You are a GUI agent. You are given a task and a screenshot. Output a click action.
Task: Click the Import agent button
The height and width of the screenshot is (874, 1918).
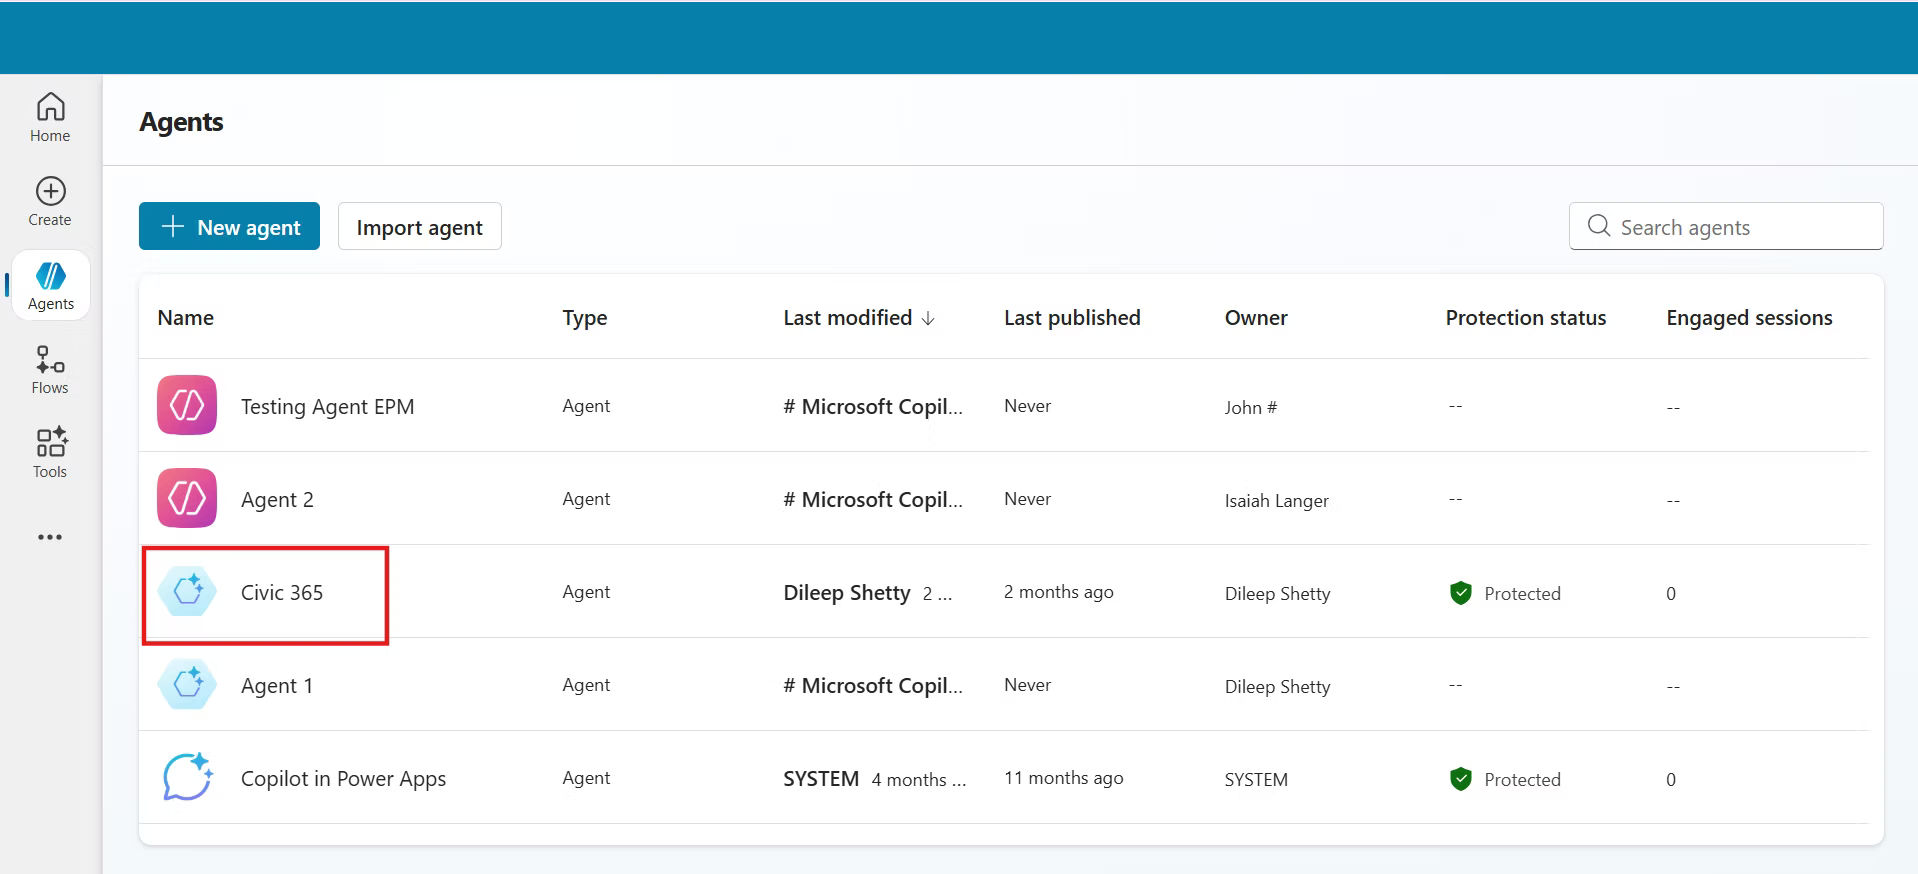point(419,227)
